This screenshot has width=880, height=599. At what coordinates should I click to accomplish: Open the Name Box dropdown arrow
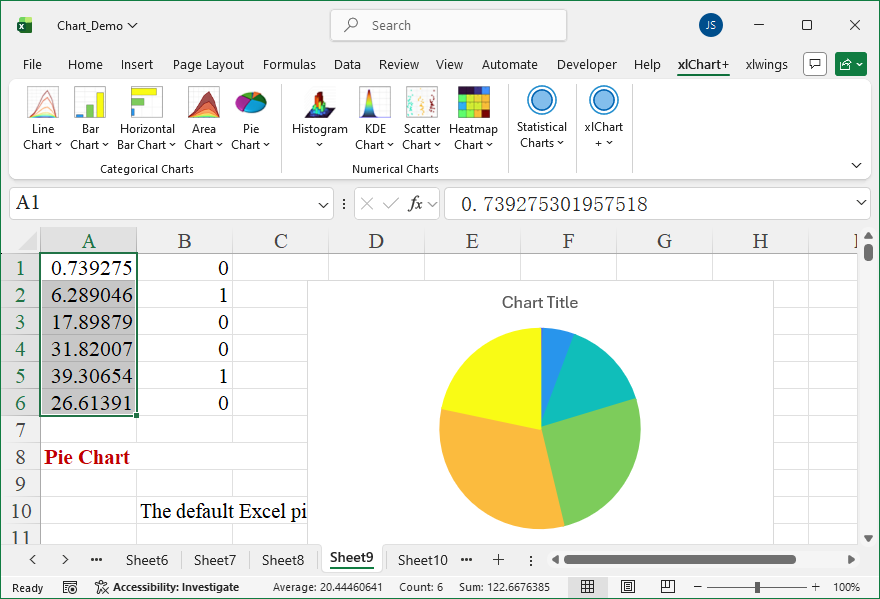coord(323,204)
